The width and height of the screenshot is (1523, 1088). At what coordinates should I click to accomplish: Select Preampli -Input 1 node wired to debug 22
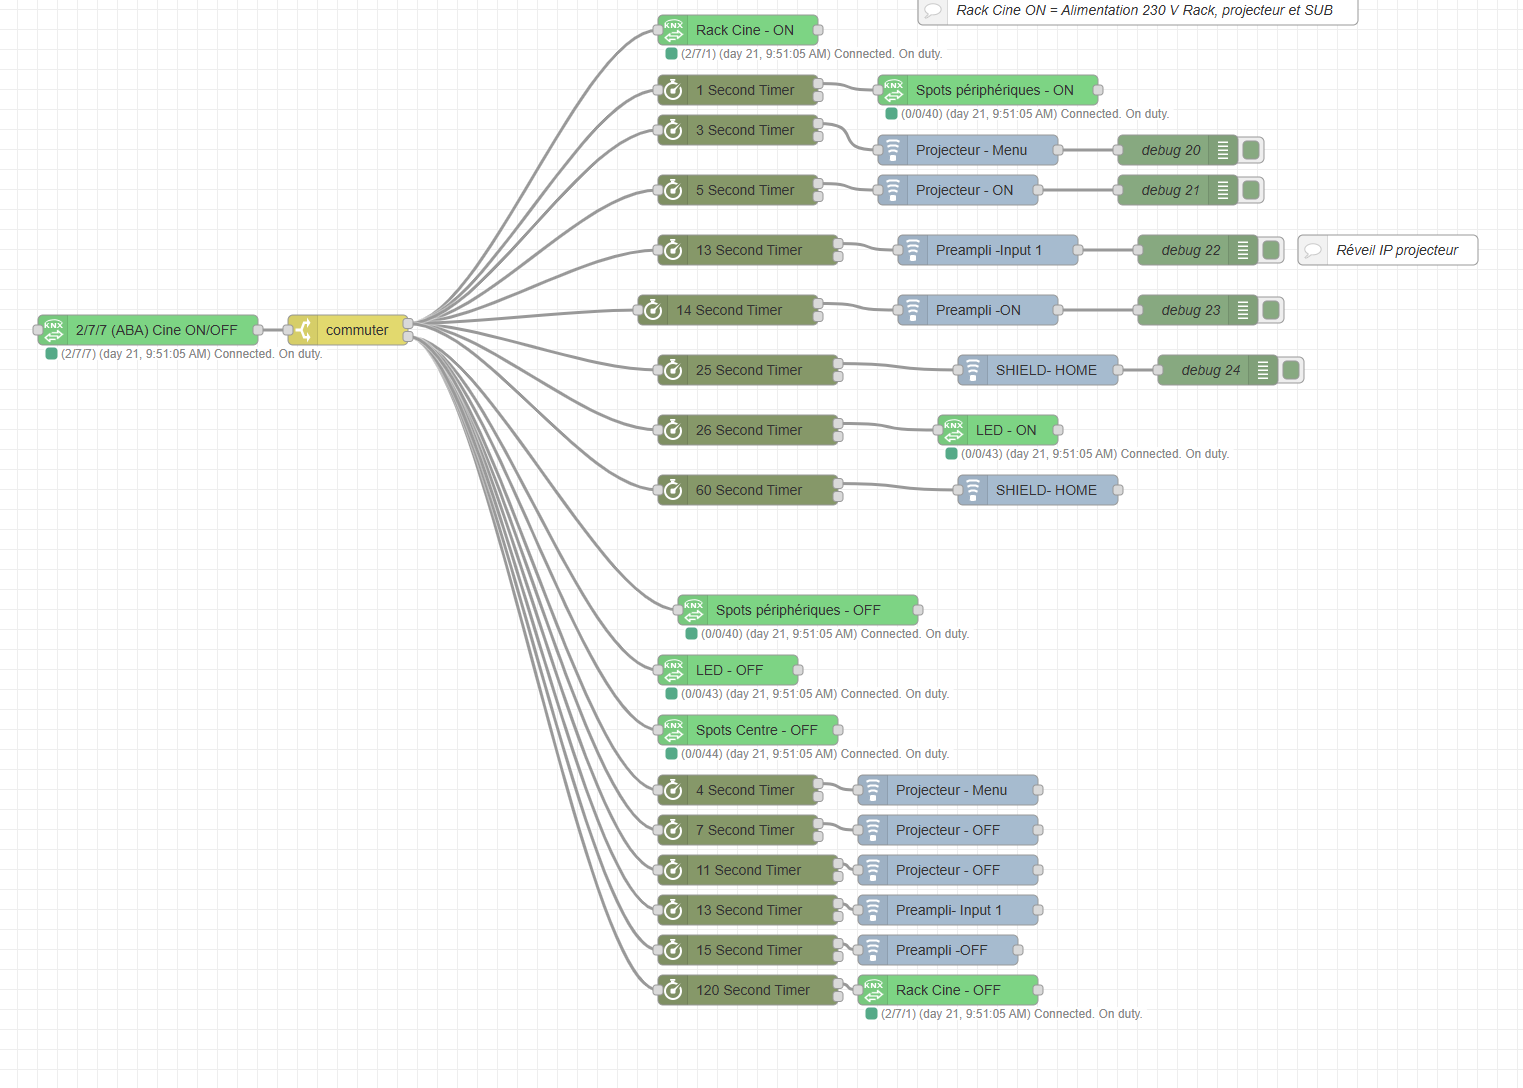988,250
